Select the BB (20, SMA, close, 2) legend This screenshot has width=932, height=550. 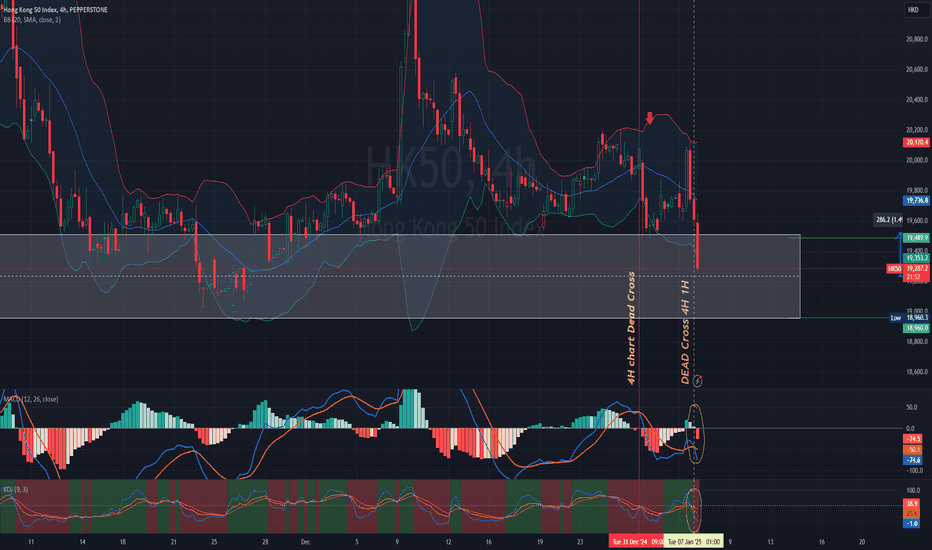(x=32, y=20)
